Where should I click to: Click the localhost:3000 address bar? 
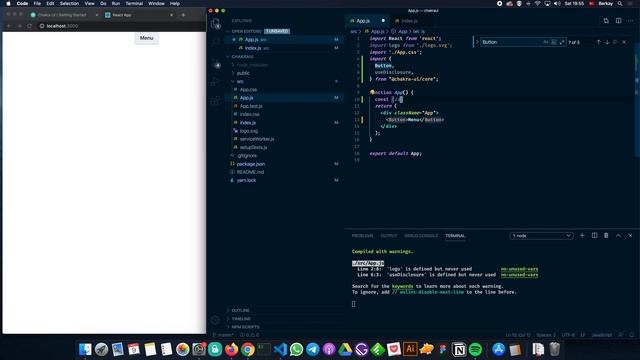[x=120, y=26]
